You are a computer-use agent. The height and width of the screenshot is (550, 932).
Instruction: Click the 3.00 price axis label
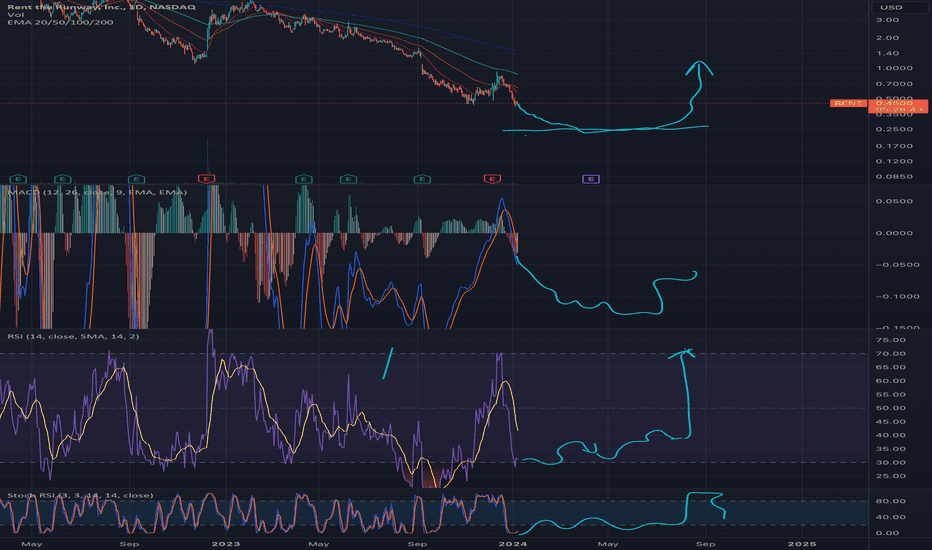[x=887, y=20]
